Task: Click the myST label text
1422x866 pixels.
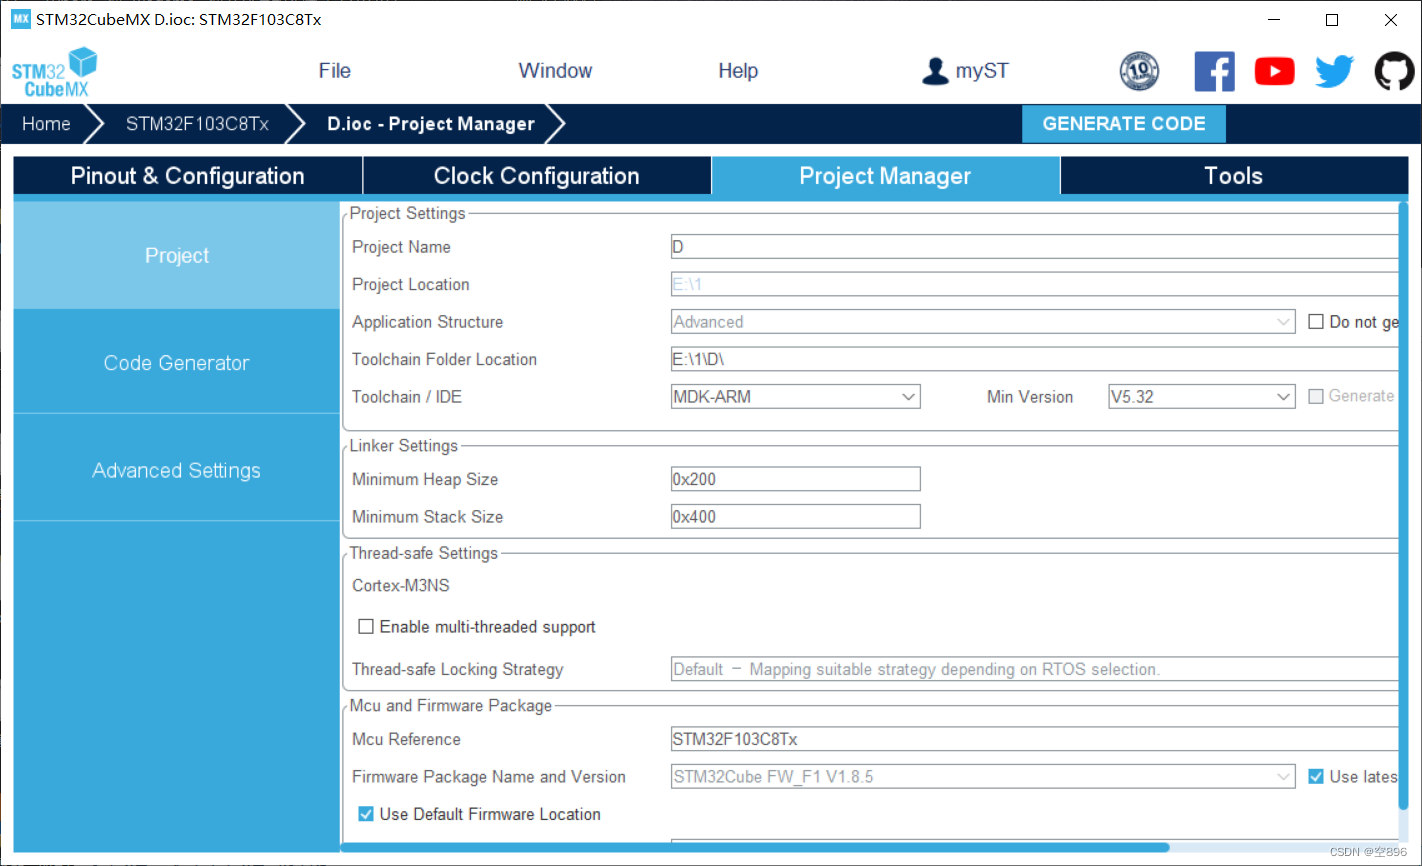Action: tap(982, 71)
